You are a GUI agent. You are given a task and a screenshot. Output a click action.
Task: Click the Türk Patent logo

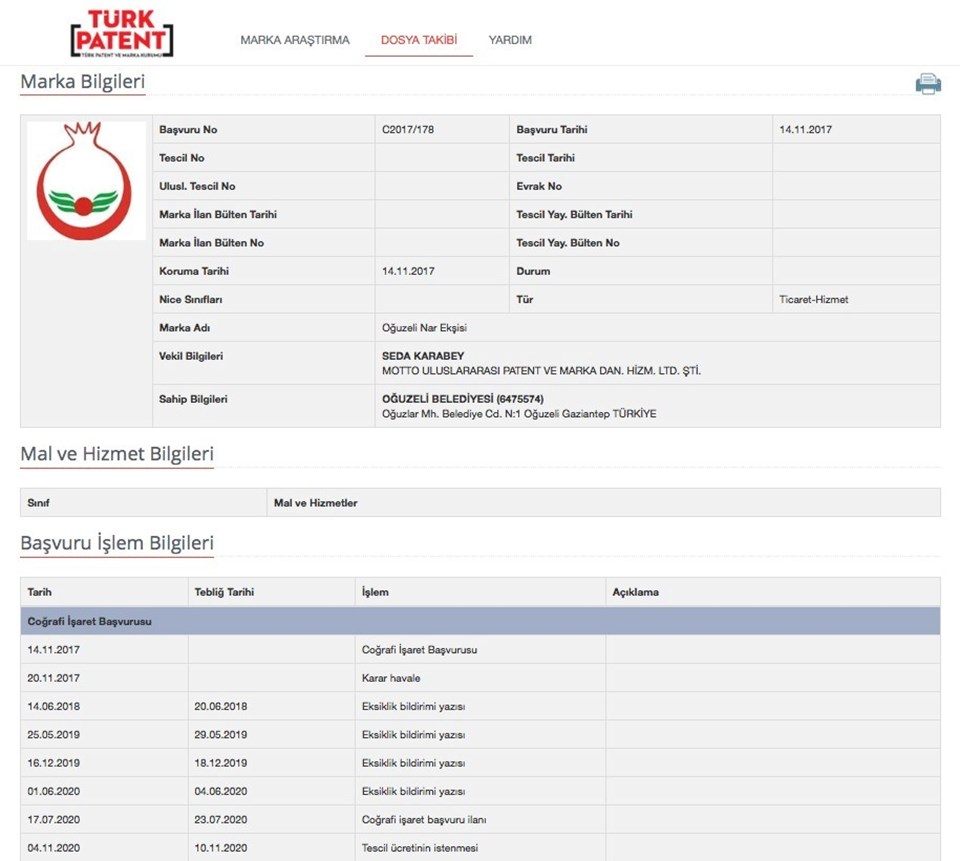[122, 34]
